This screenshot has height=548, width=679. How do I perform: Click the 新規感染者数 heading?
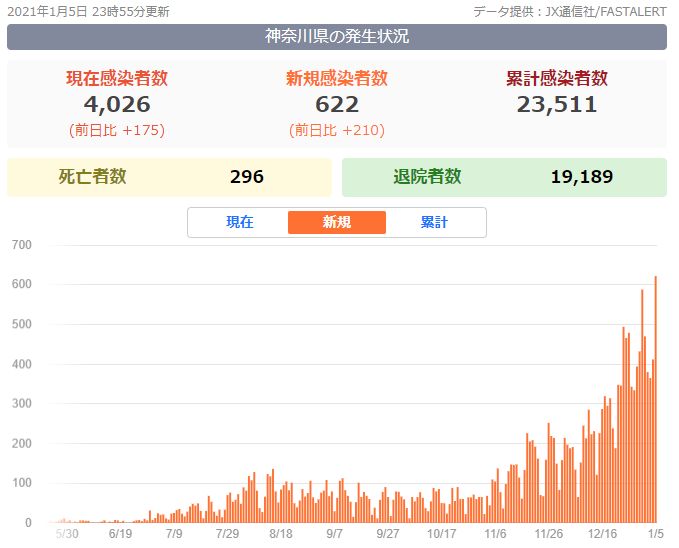click(337, 78)
